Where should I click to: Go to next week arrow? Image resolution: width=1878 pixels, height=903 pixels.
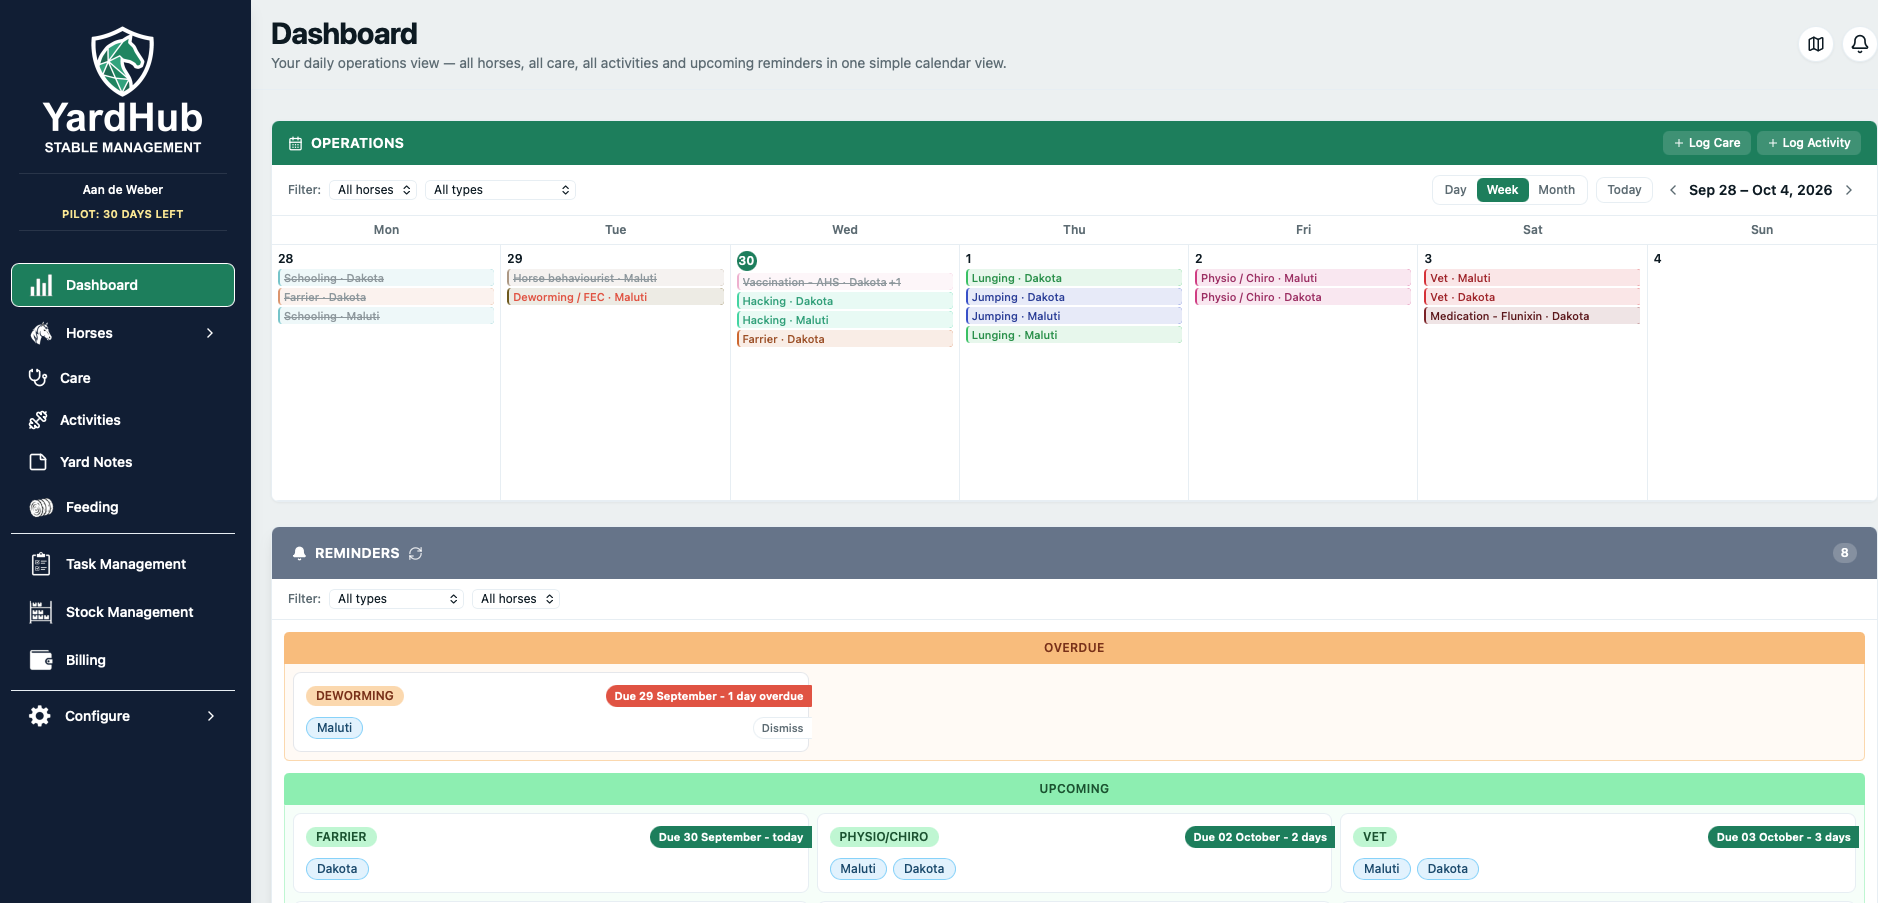[1849, 190]
